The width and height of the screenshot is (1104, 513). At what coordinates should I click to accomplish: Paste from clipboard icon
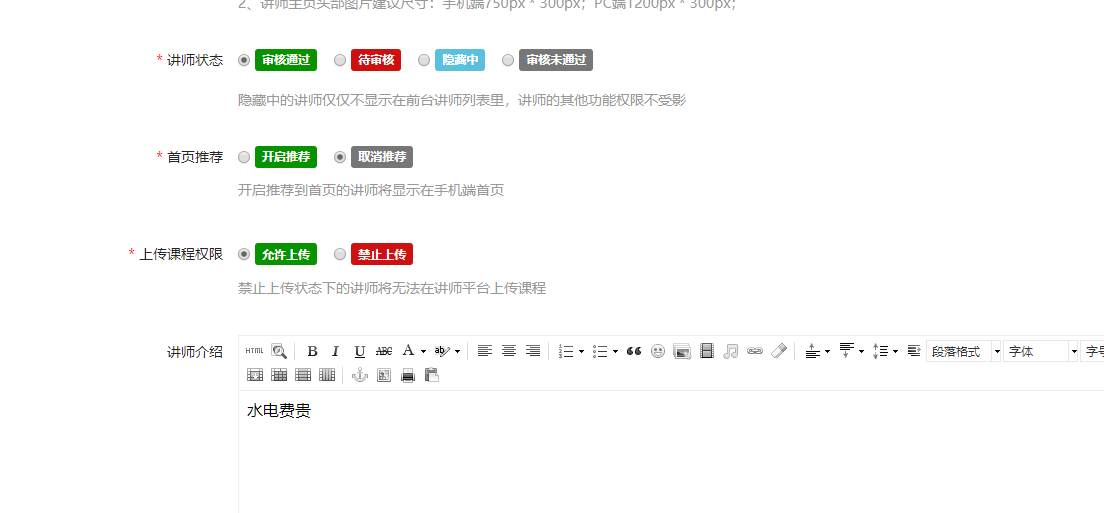[432, 375]
